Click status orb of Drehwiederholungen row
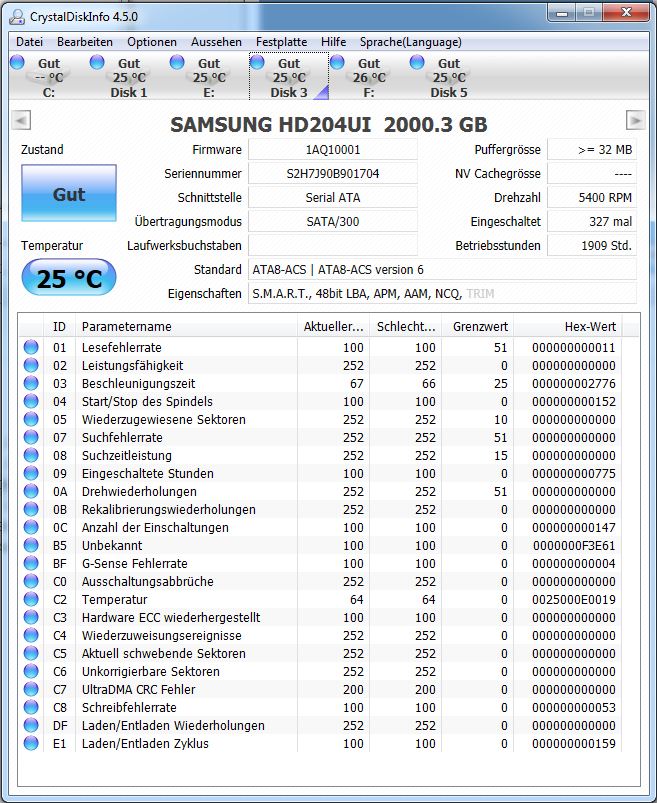Image resolution: width=657 pixels, height=803 pixels. tap(31, 491)
